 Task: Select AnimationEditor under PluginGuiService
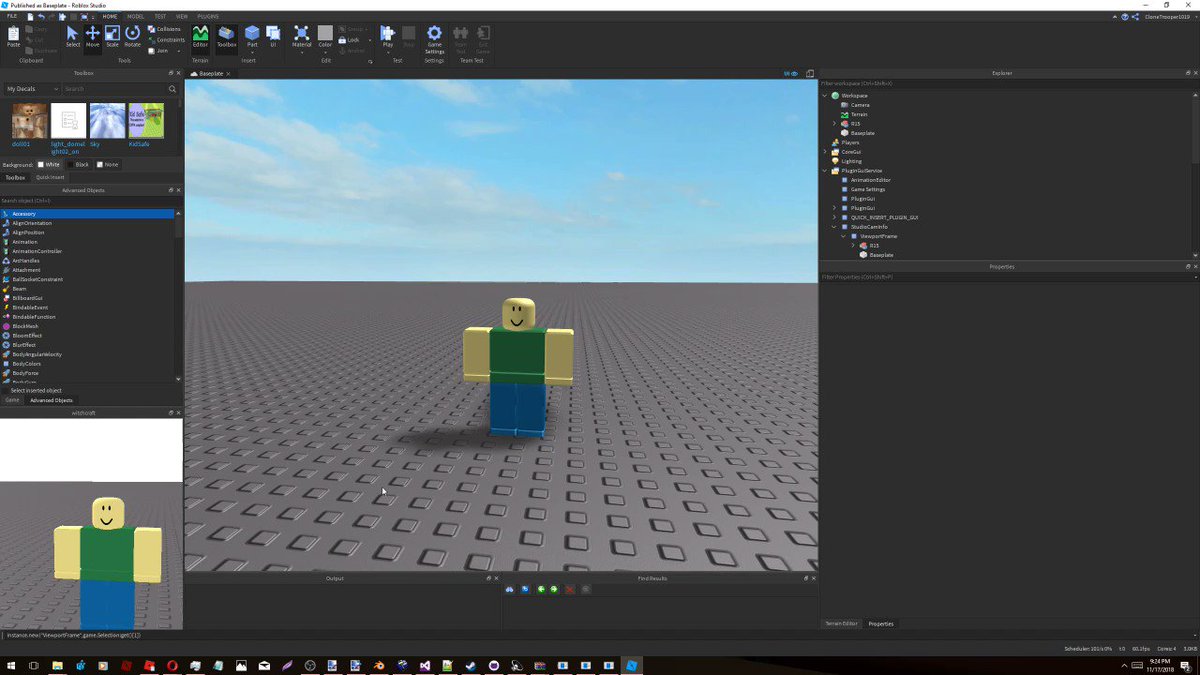tap(868, 180)
